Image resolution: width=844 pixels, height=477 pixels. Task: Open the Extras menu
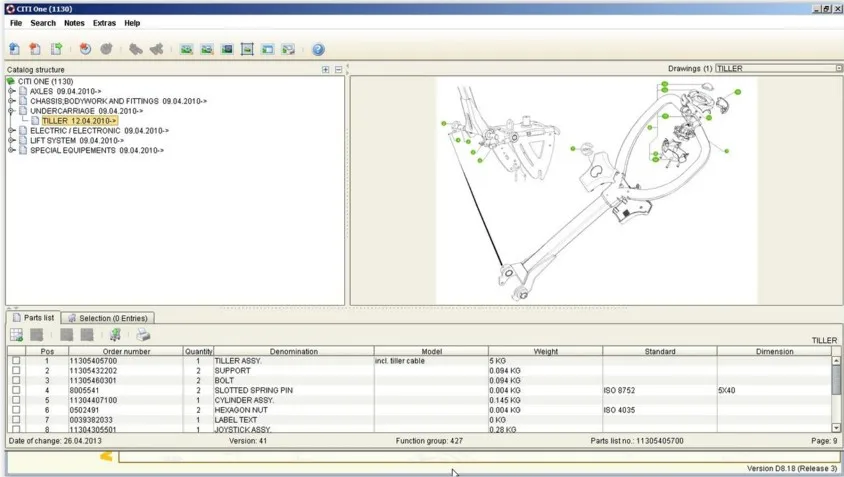pos(104,23)
